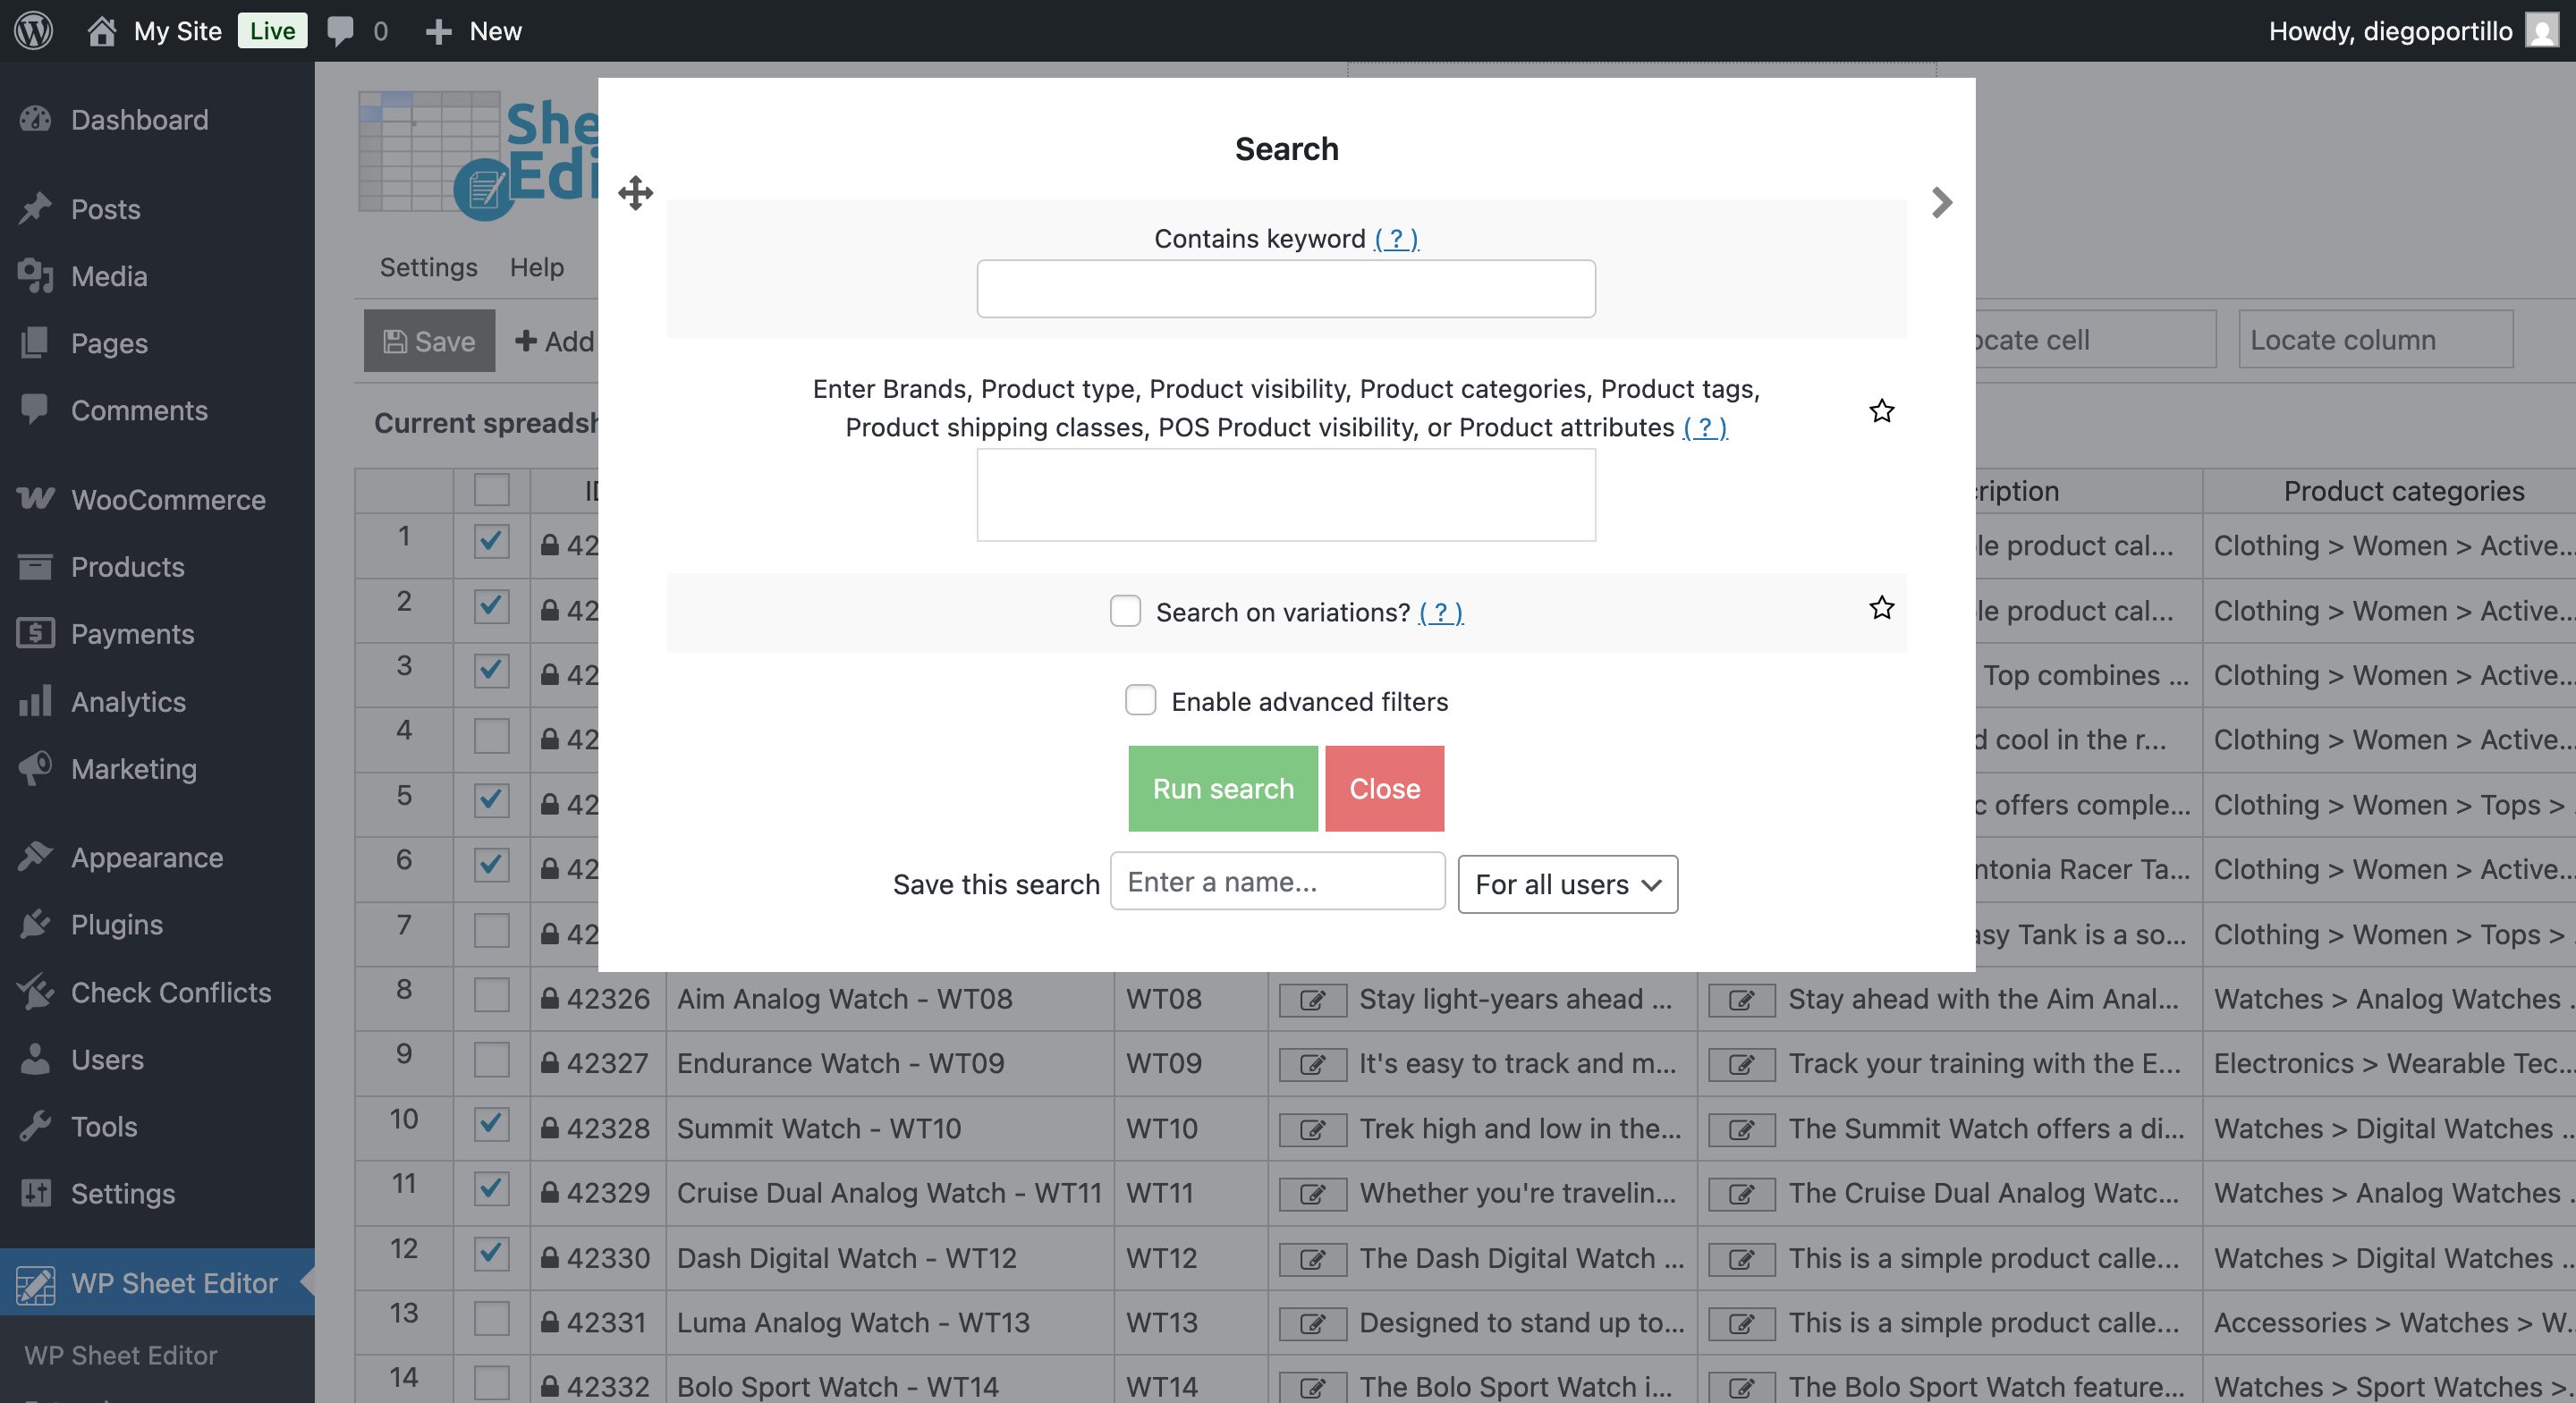Screen dimensions: 2576x1403
Task: Star the product taxonomy search filter
Action: tap(1881, 410)
